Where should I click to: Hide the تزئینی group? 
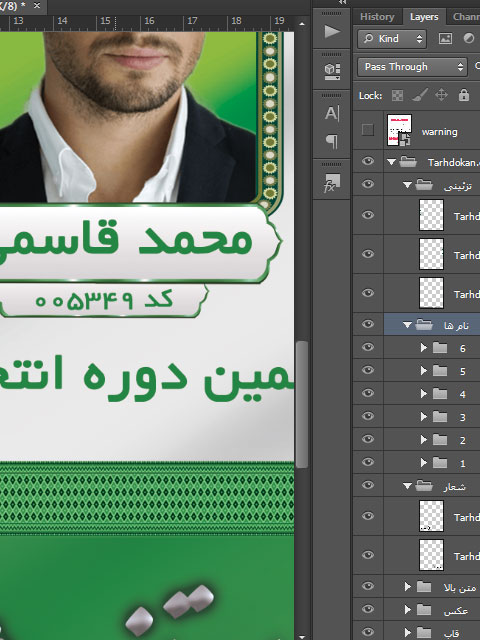368,184
